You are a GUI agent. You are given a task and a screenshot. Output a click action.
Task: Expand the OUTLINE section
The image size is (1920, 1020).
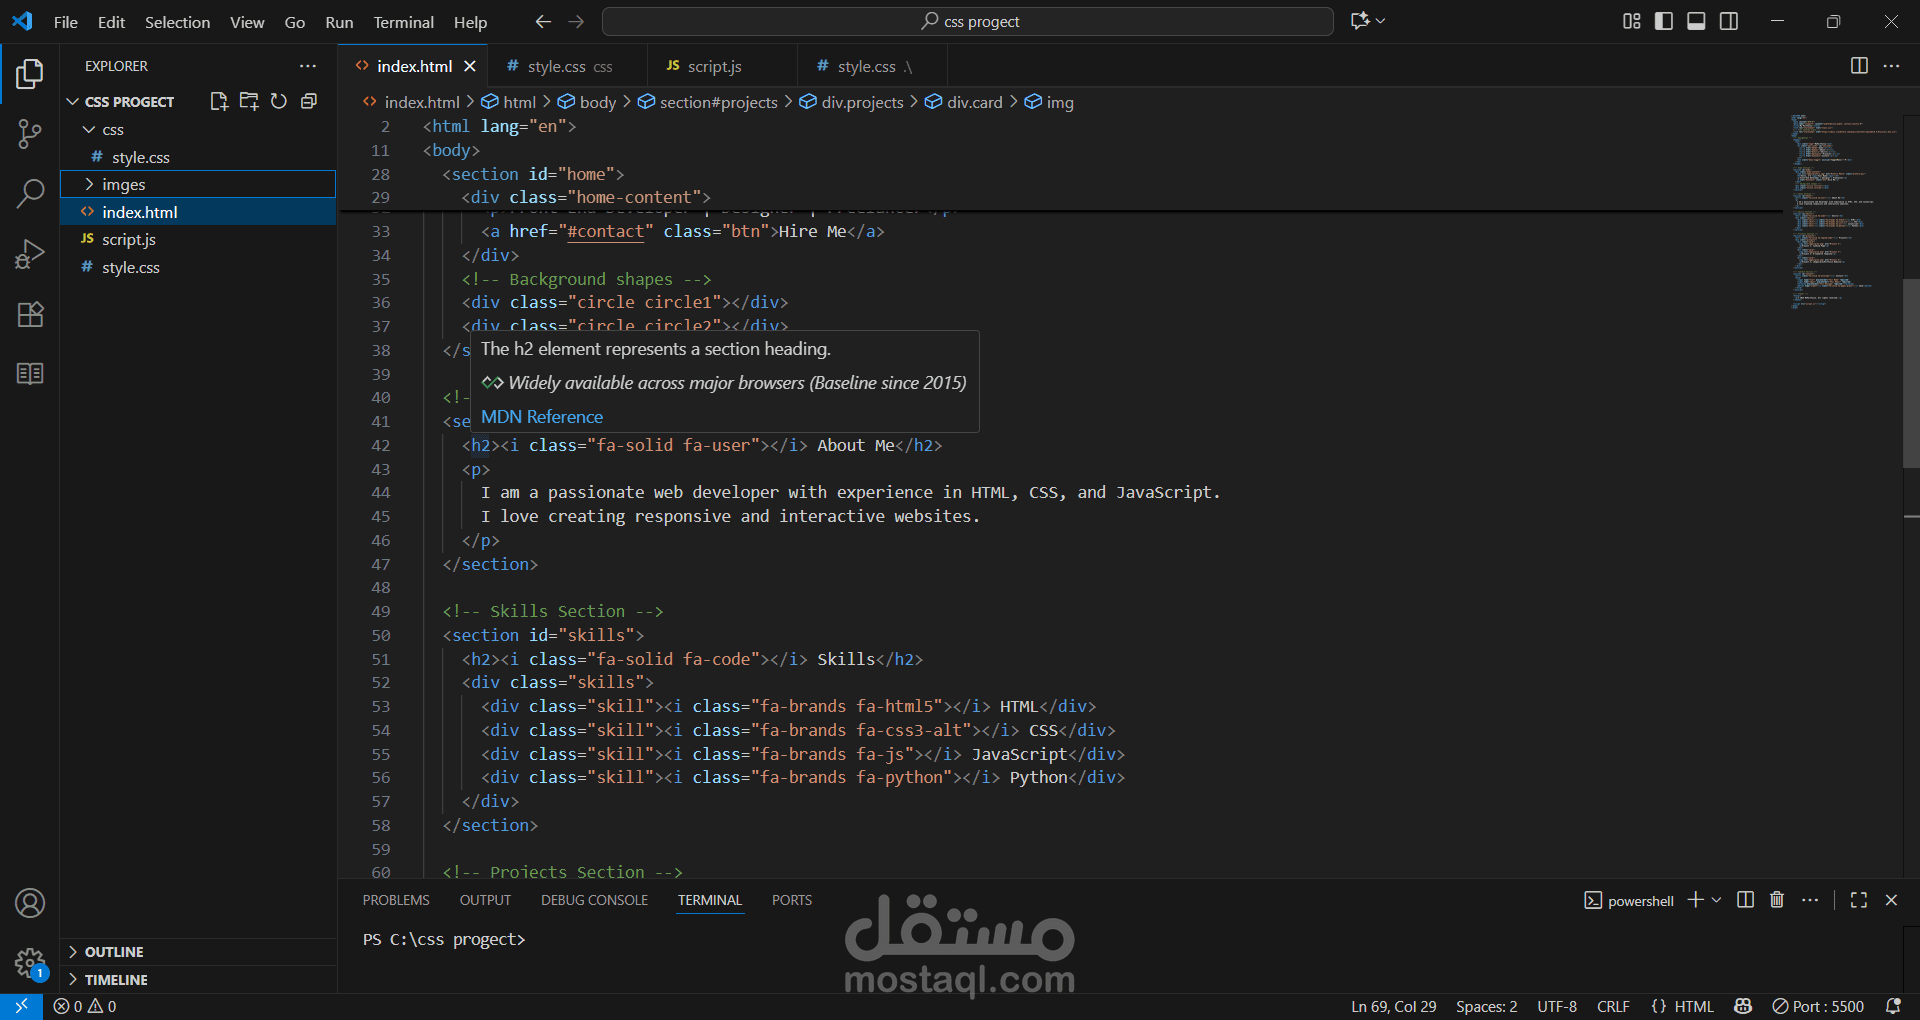tap(114, 952)
